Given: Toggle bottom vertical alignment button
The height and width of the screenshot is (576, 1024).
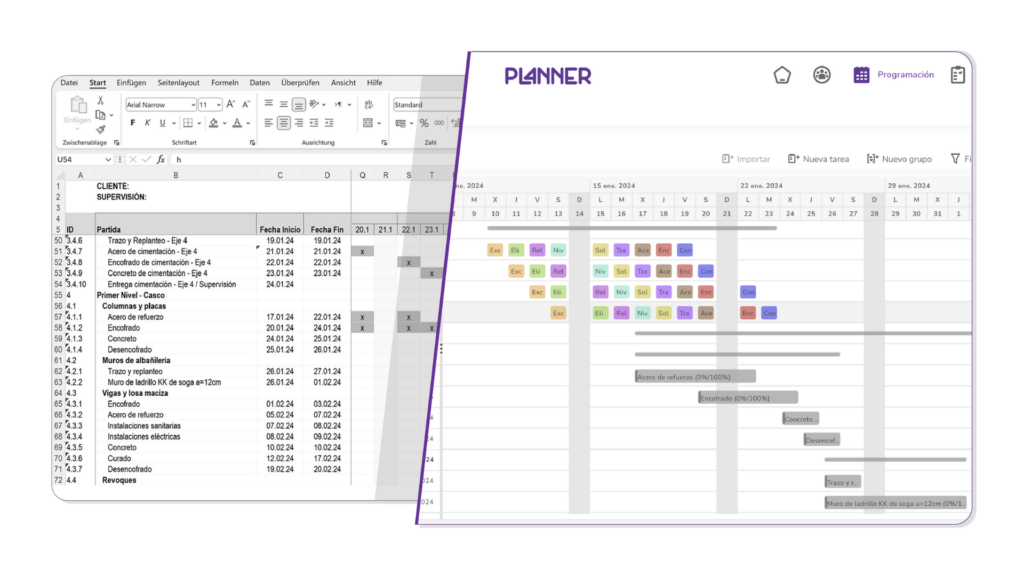Looking at the screenshot, I should point(298,104).
